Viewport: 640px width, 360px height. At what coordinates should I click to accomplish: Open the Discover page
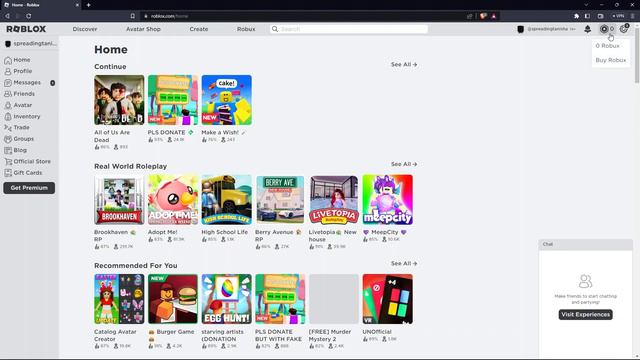[85, 29]
